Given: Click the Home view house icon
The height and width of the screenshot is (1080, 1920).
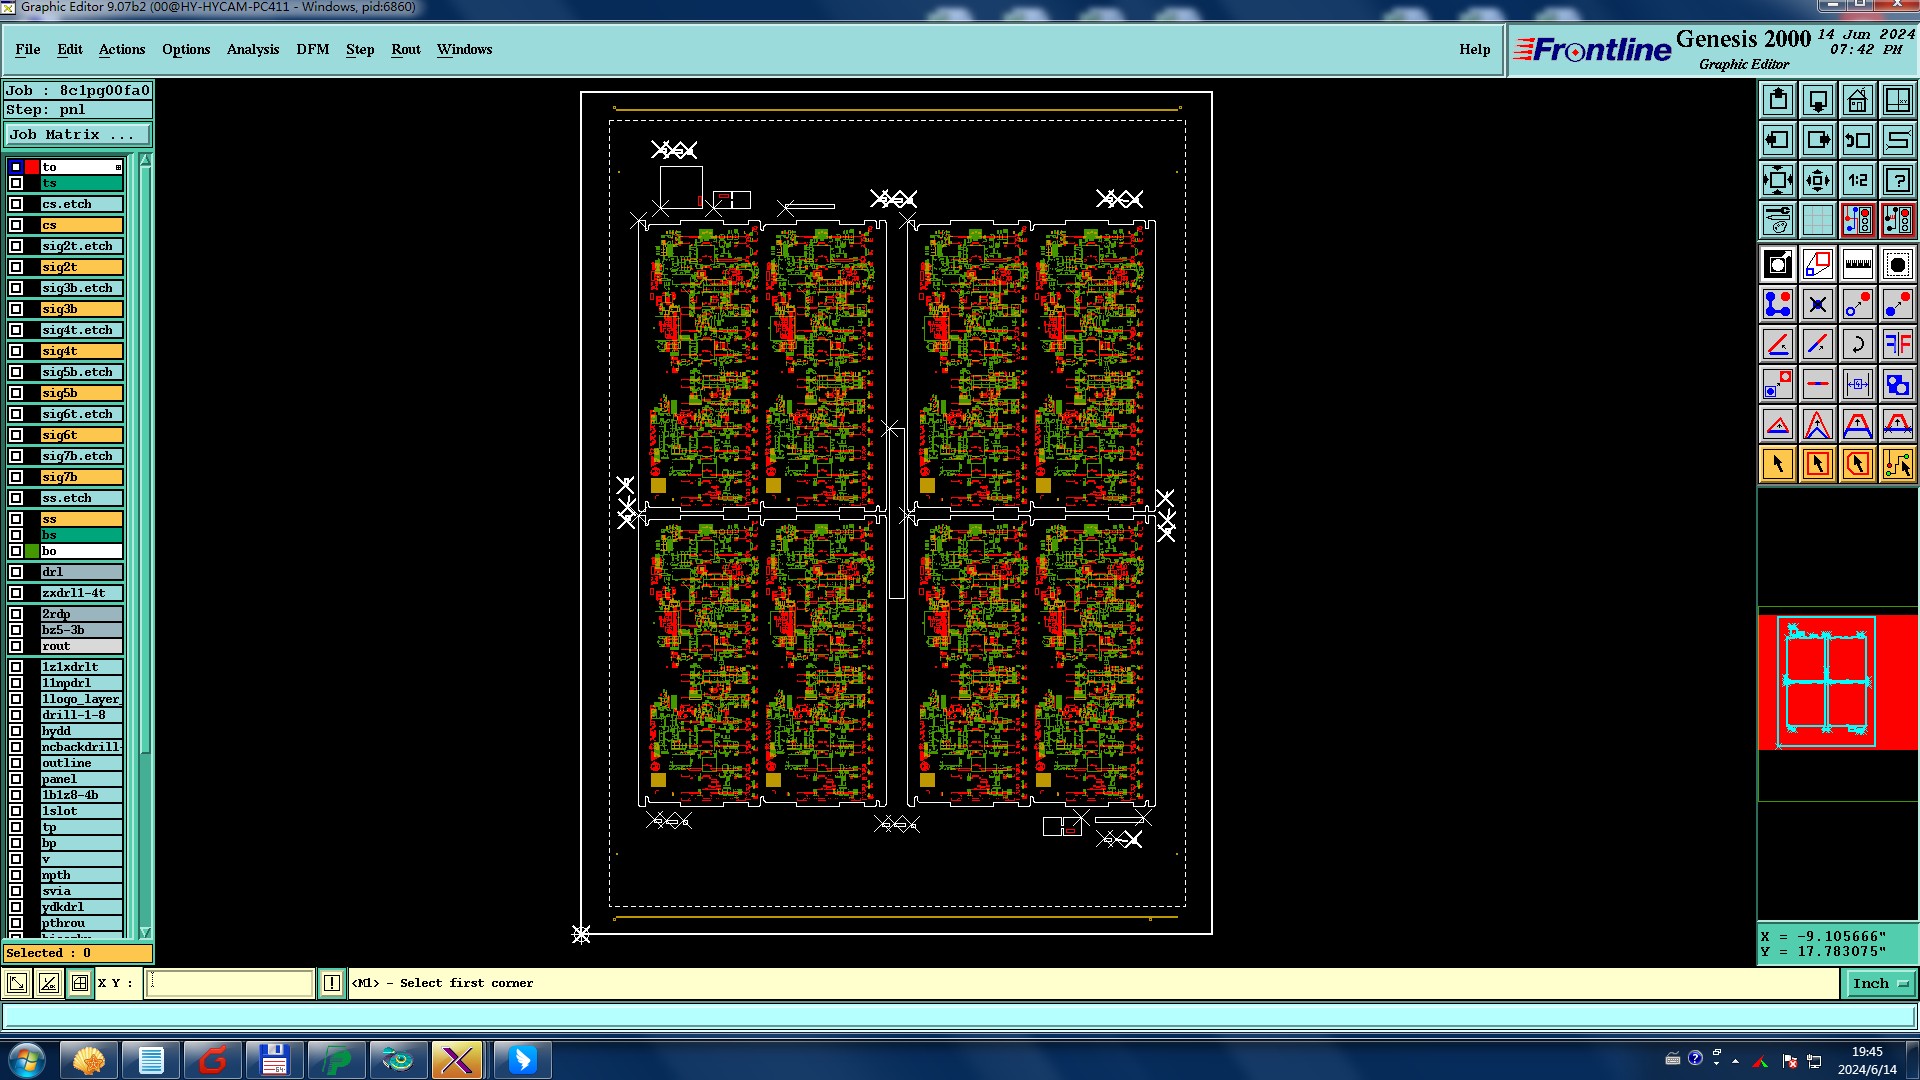Looking at the screenshot, I should pyautogui.click(x=1857, y=101).
